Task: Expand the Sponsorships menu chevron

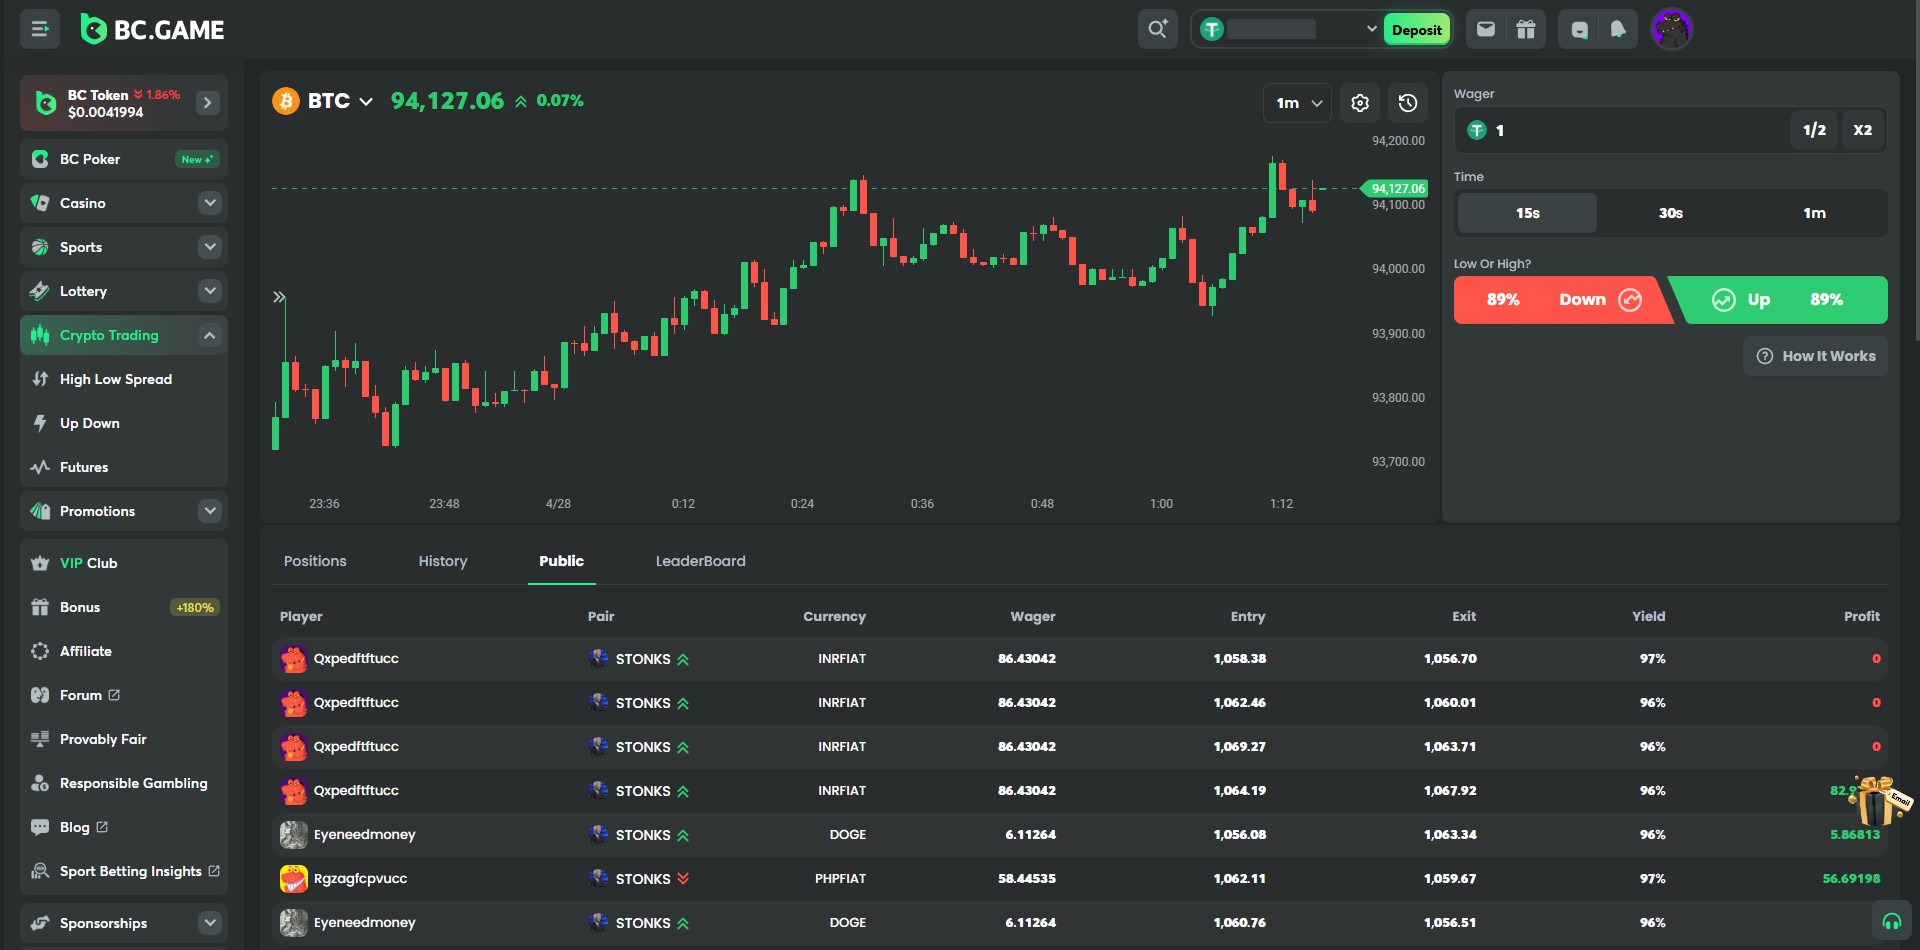Action: point(210,923)
